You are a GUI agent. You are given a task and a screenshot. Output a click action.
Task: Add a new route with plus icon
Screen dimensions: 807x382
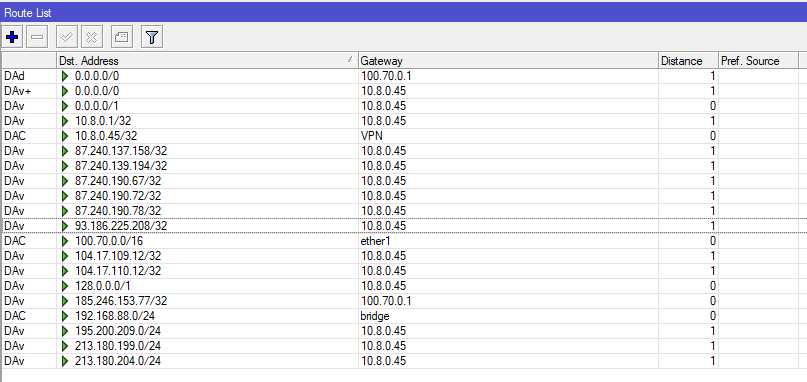(x=12, y=37)
